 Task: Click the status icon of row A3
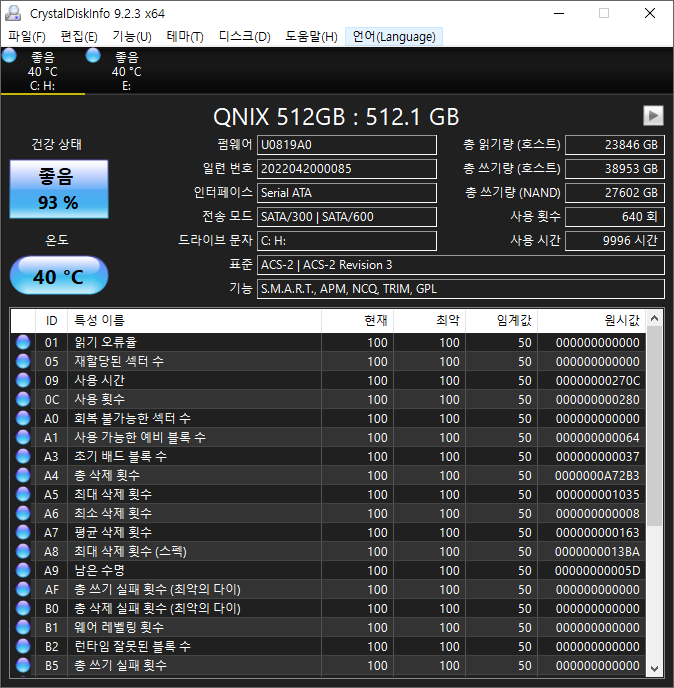(23, 456)
